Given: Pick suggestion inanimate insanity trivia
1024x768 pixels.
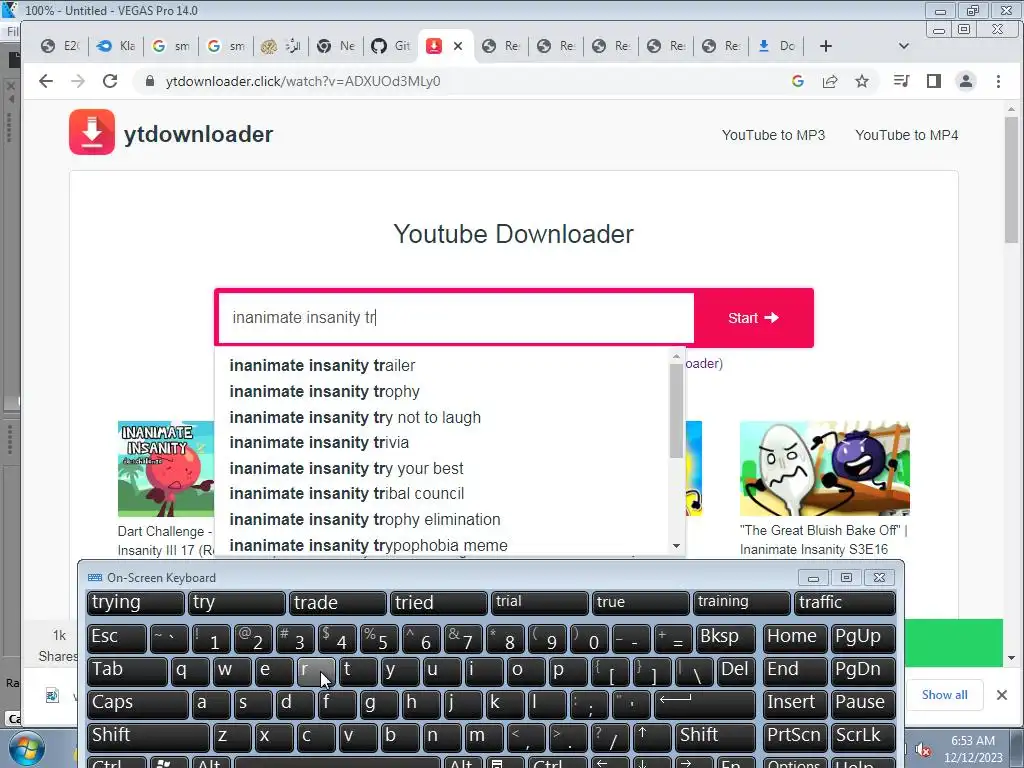Looking at the screenshot, I should pos(441,443).
